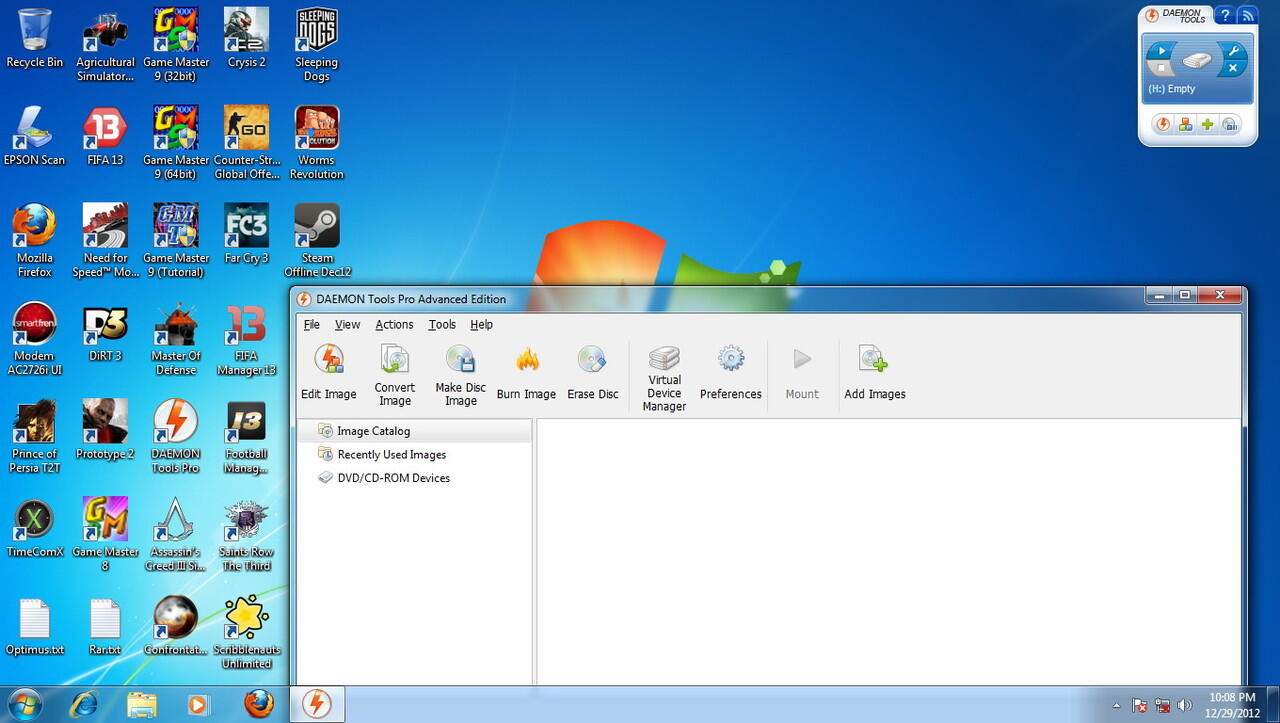Select the Make Disc Image tool
The width and height of the screenshot is (1280, 723).
pyautogui.click(x=460, y=375)
